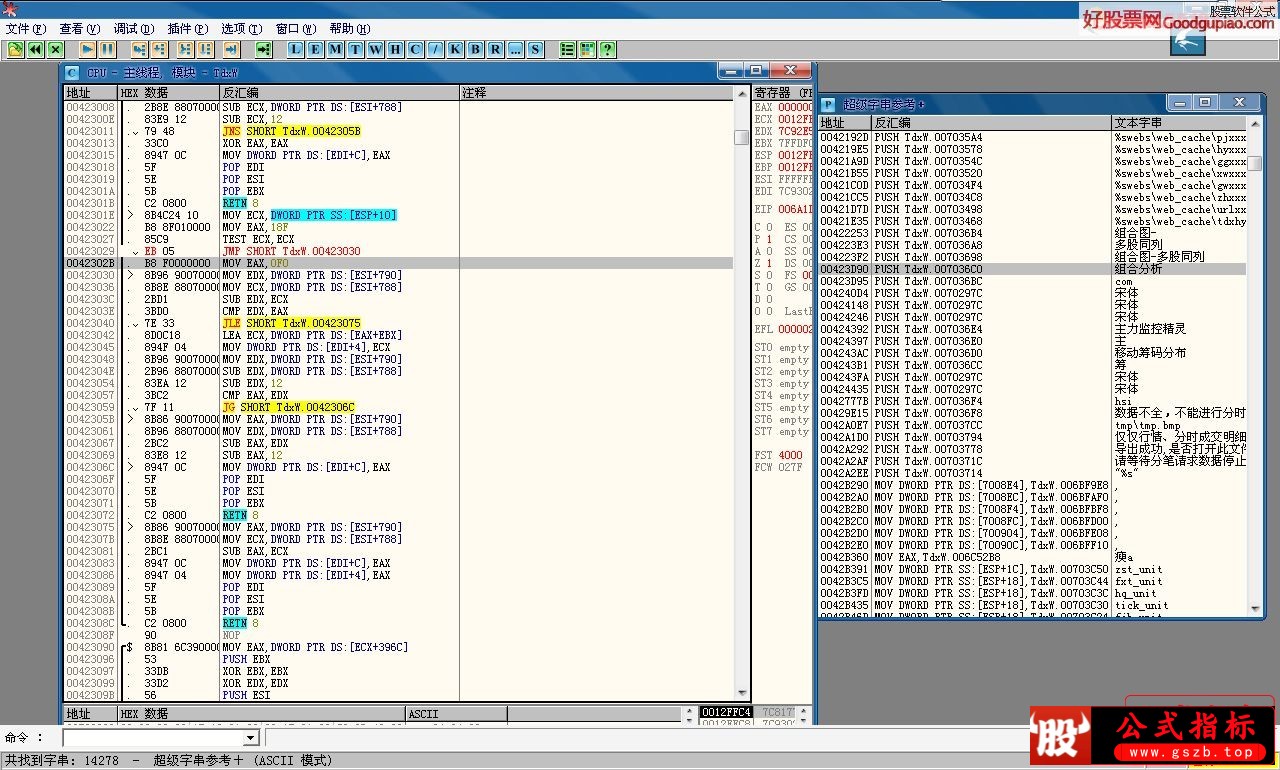Click the Trace over toolbar icon
The height and width of the screenshot is (770, 1280).
205,49
